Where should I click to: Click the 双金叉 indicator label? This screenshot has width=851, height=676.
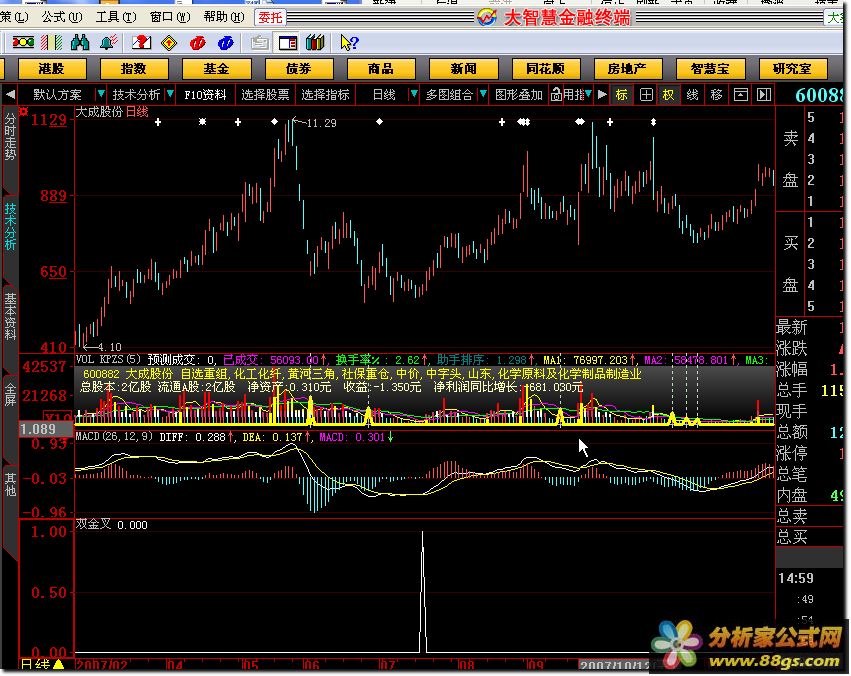[x=93, y=524]
